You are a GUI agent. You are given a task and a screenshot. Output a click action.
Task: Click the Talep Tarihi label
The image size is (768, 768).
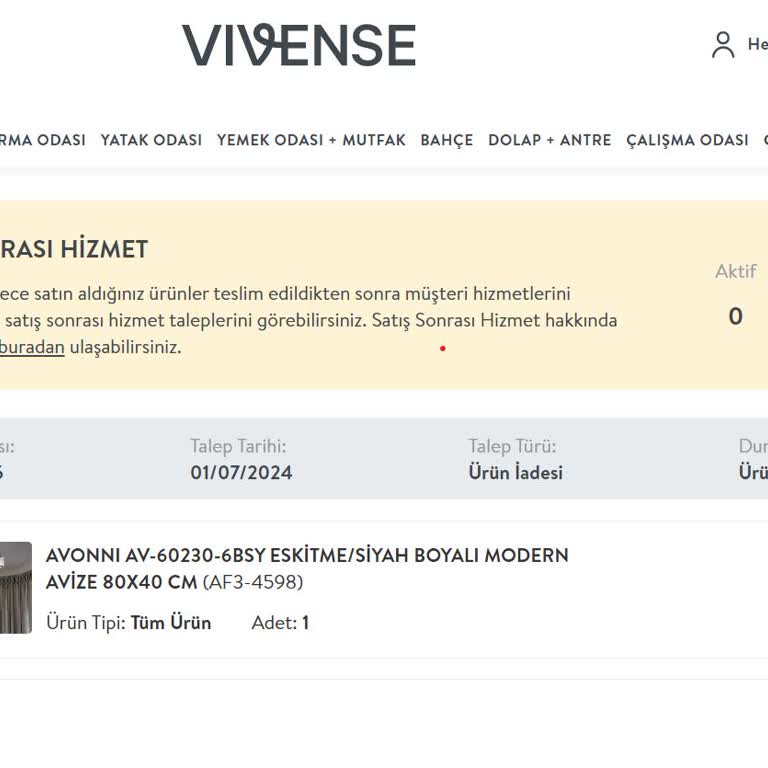click(238, 446)
